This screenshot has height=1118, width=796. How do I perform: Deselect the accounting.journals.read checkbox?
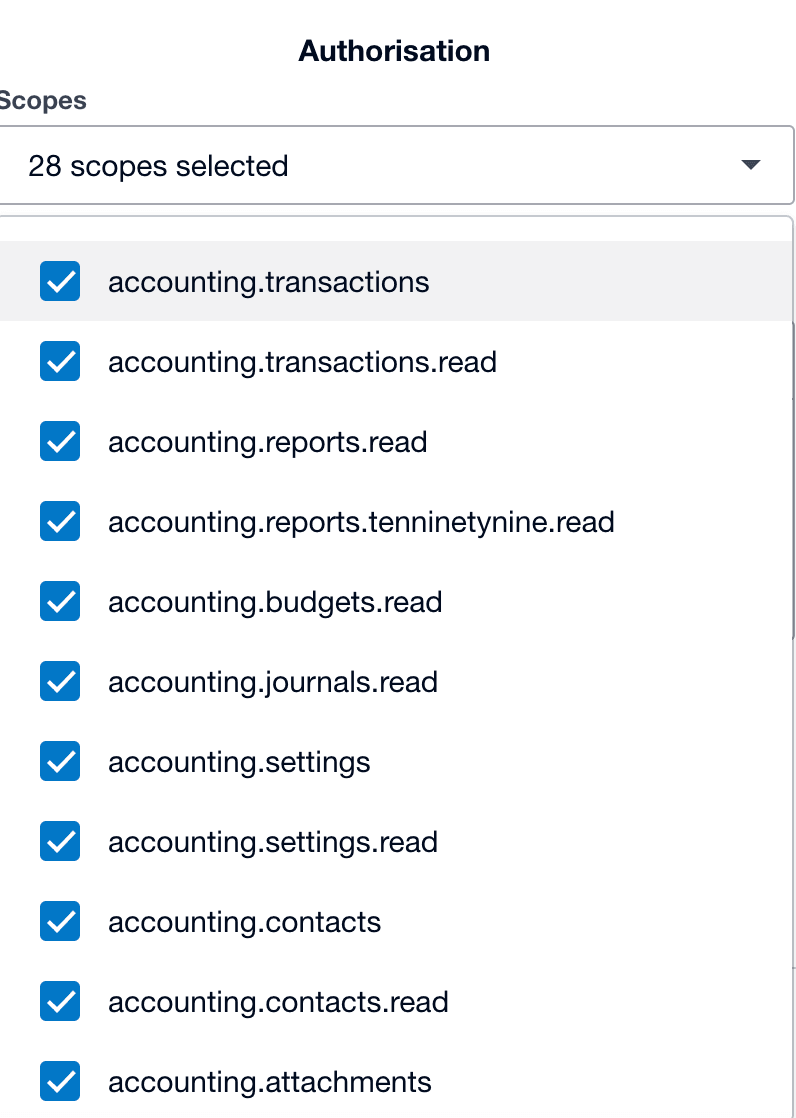pos(60,681)
